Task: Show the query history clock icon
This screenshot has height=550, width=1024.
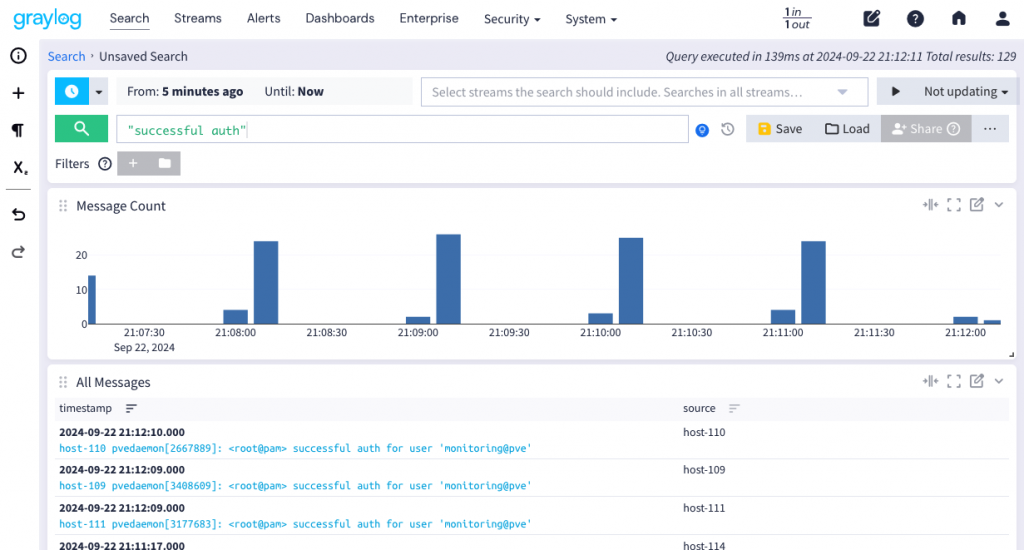Action: point(728,129)
